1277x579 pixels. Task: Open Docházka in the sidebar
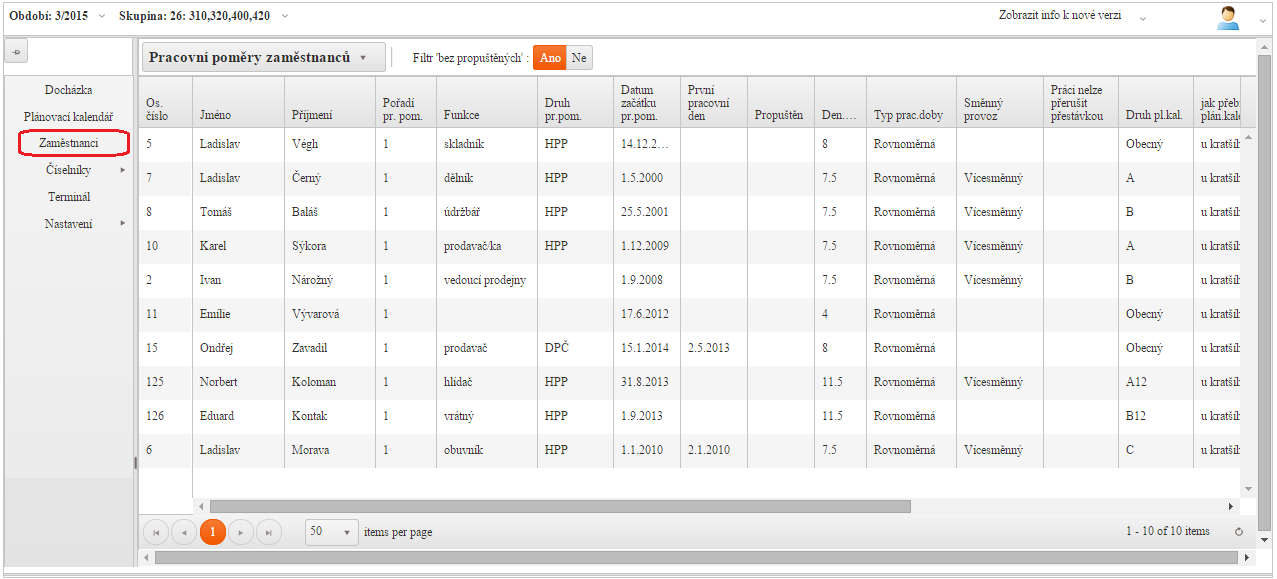tap(68, 90)
